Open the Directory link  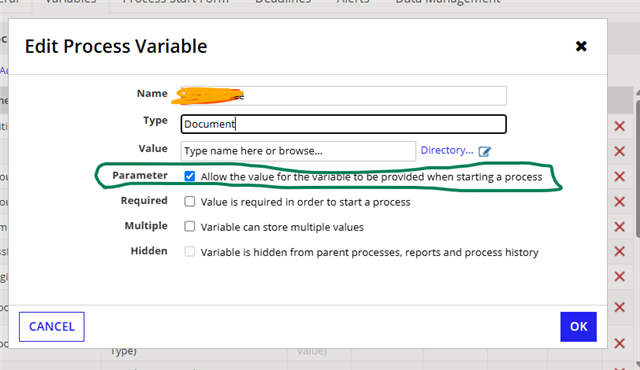[447, 150]
